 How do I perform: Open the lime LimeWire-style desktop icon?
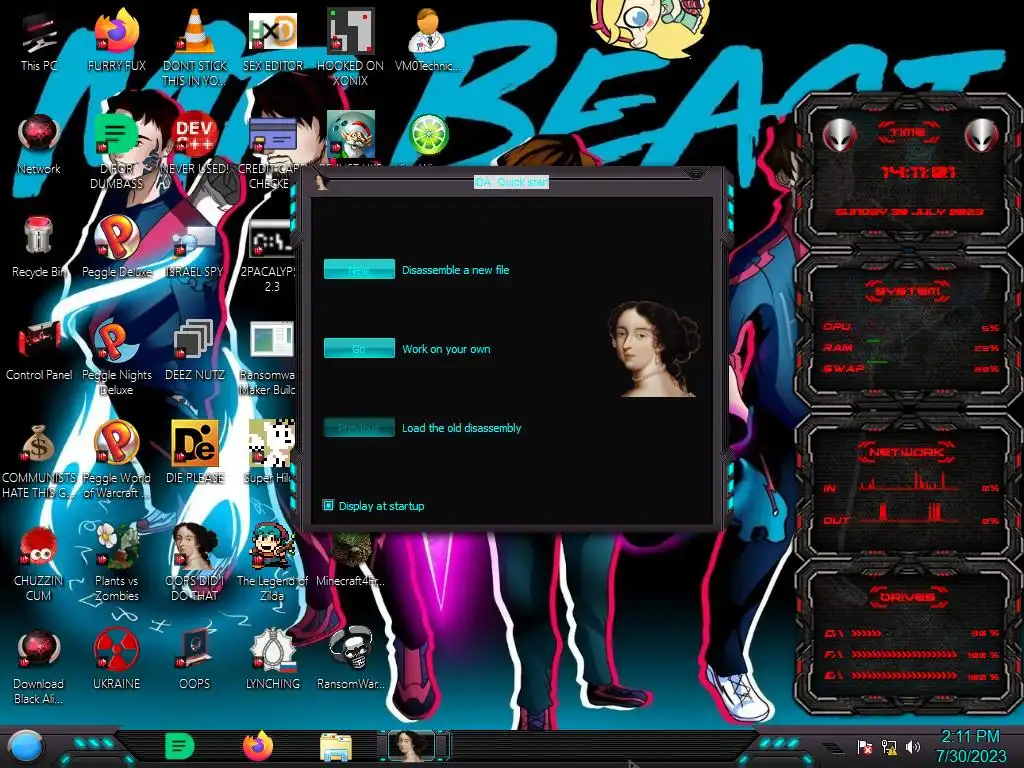click(428, 136)
